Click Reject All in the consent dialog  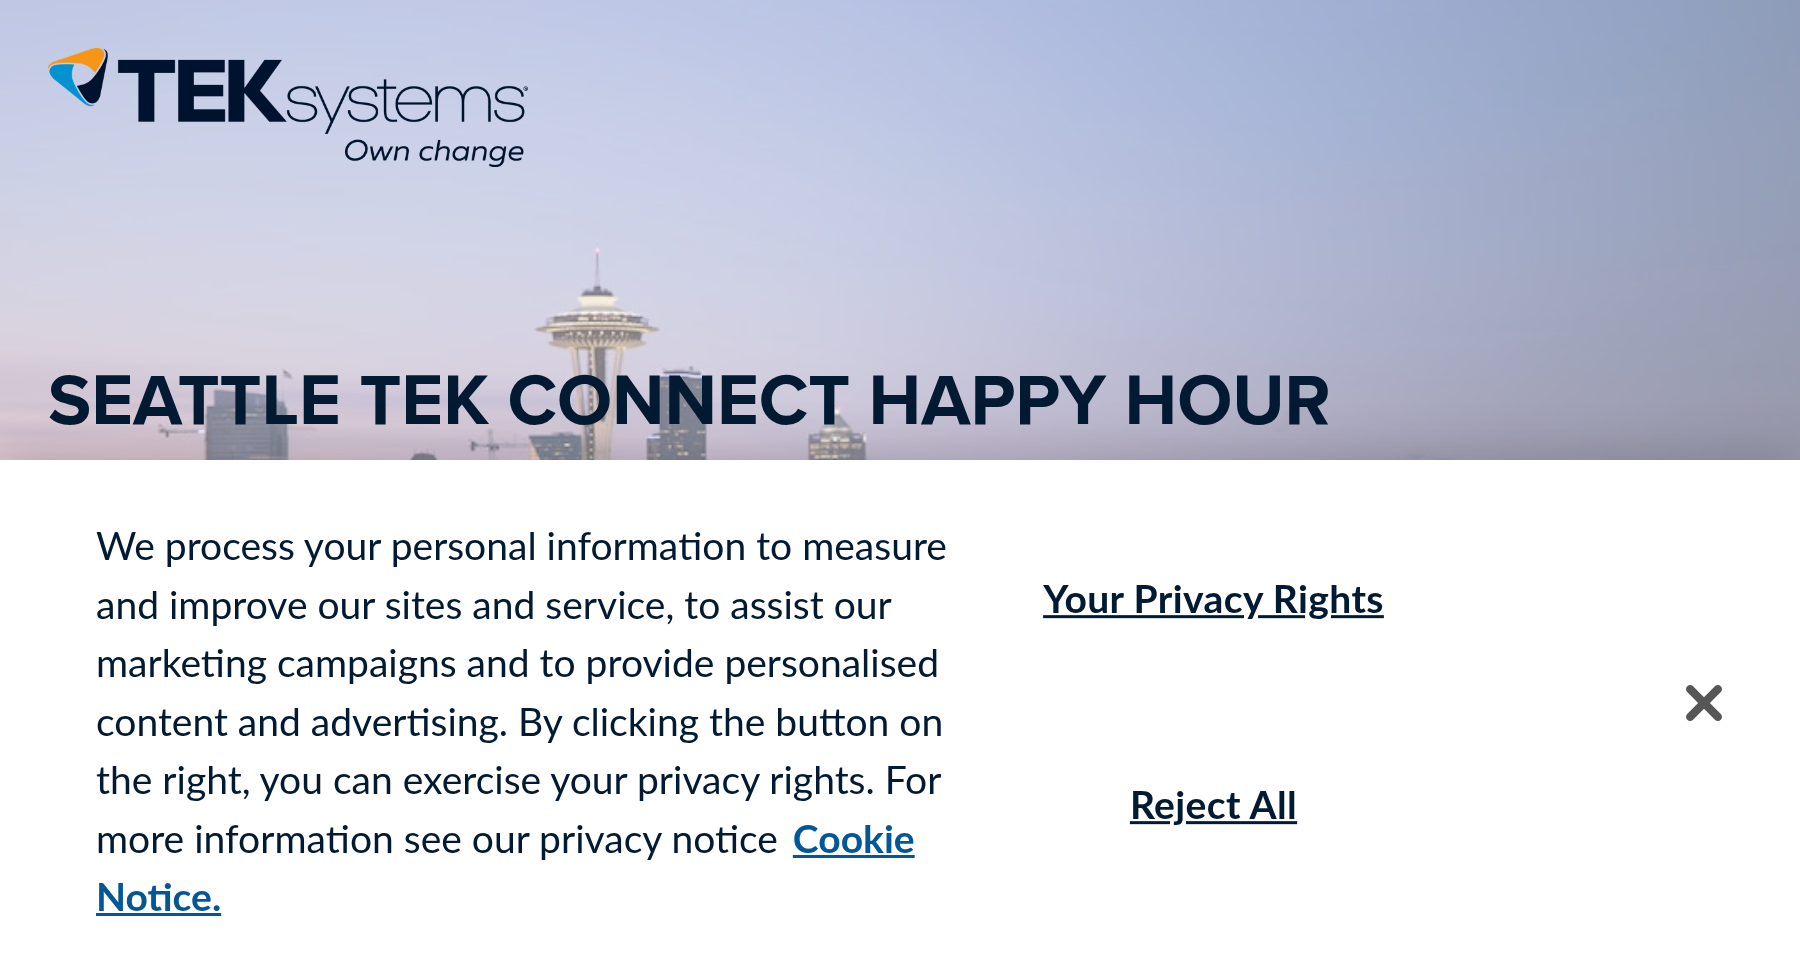click(1212, 806)
